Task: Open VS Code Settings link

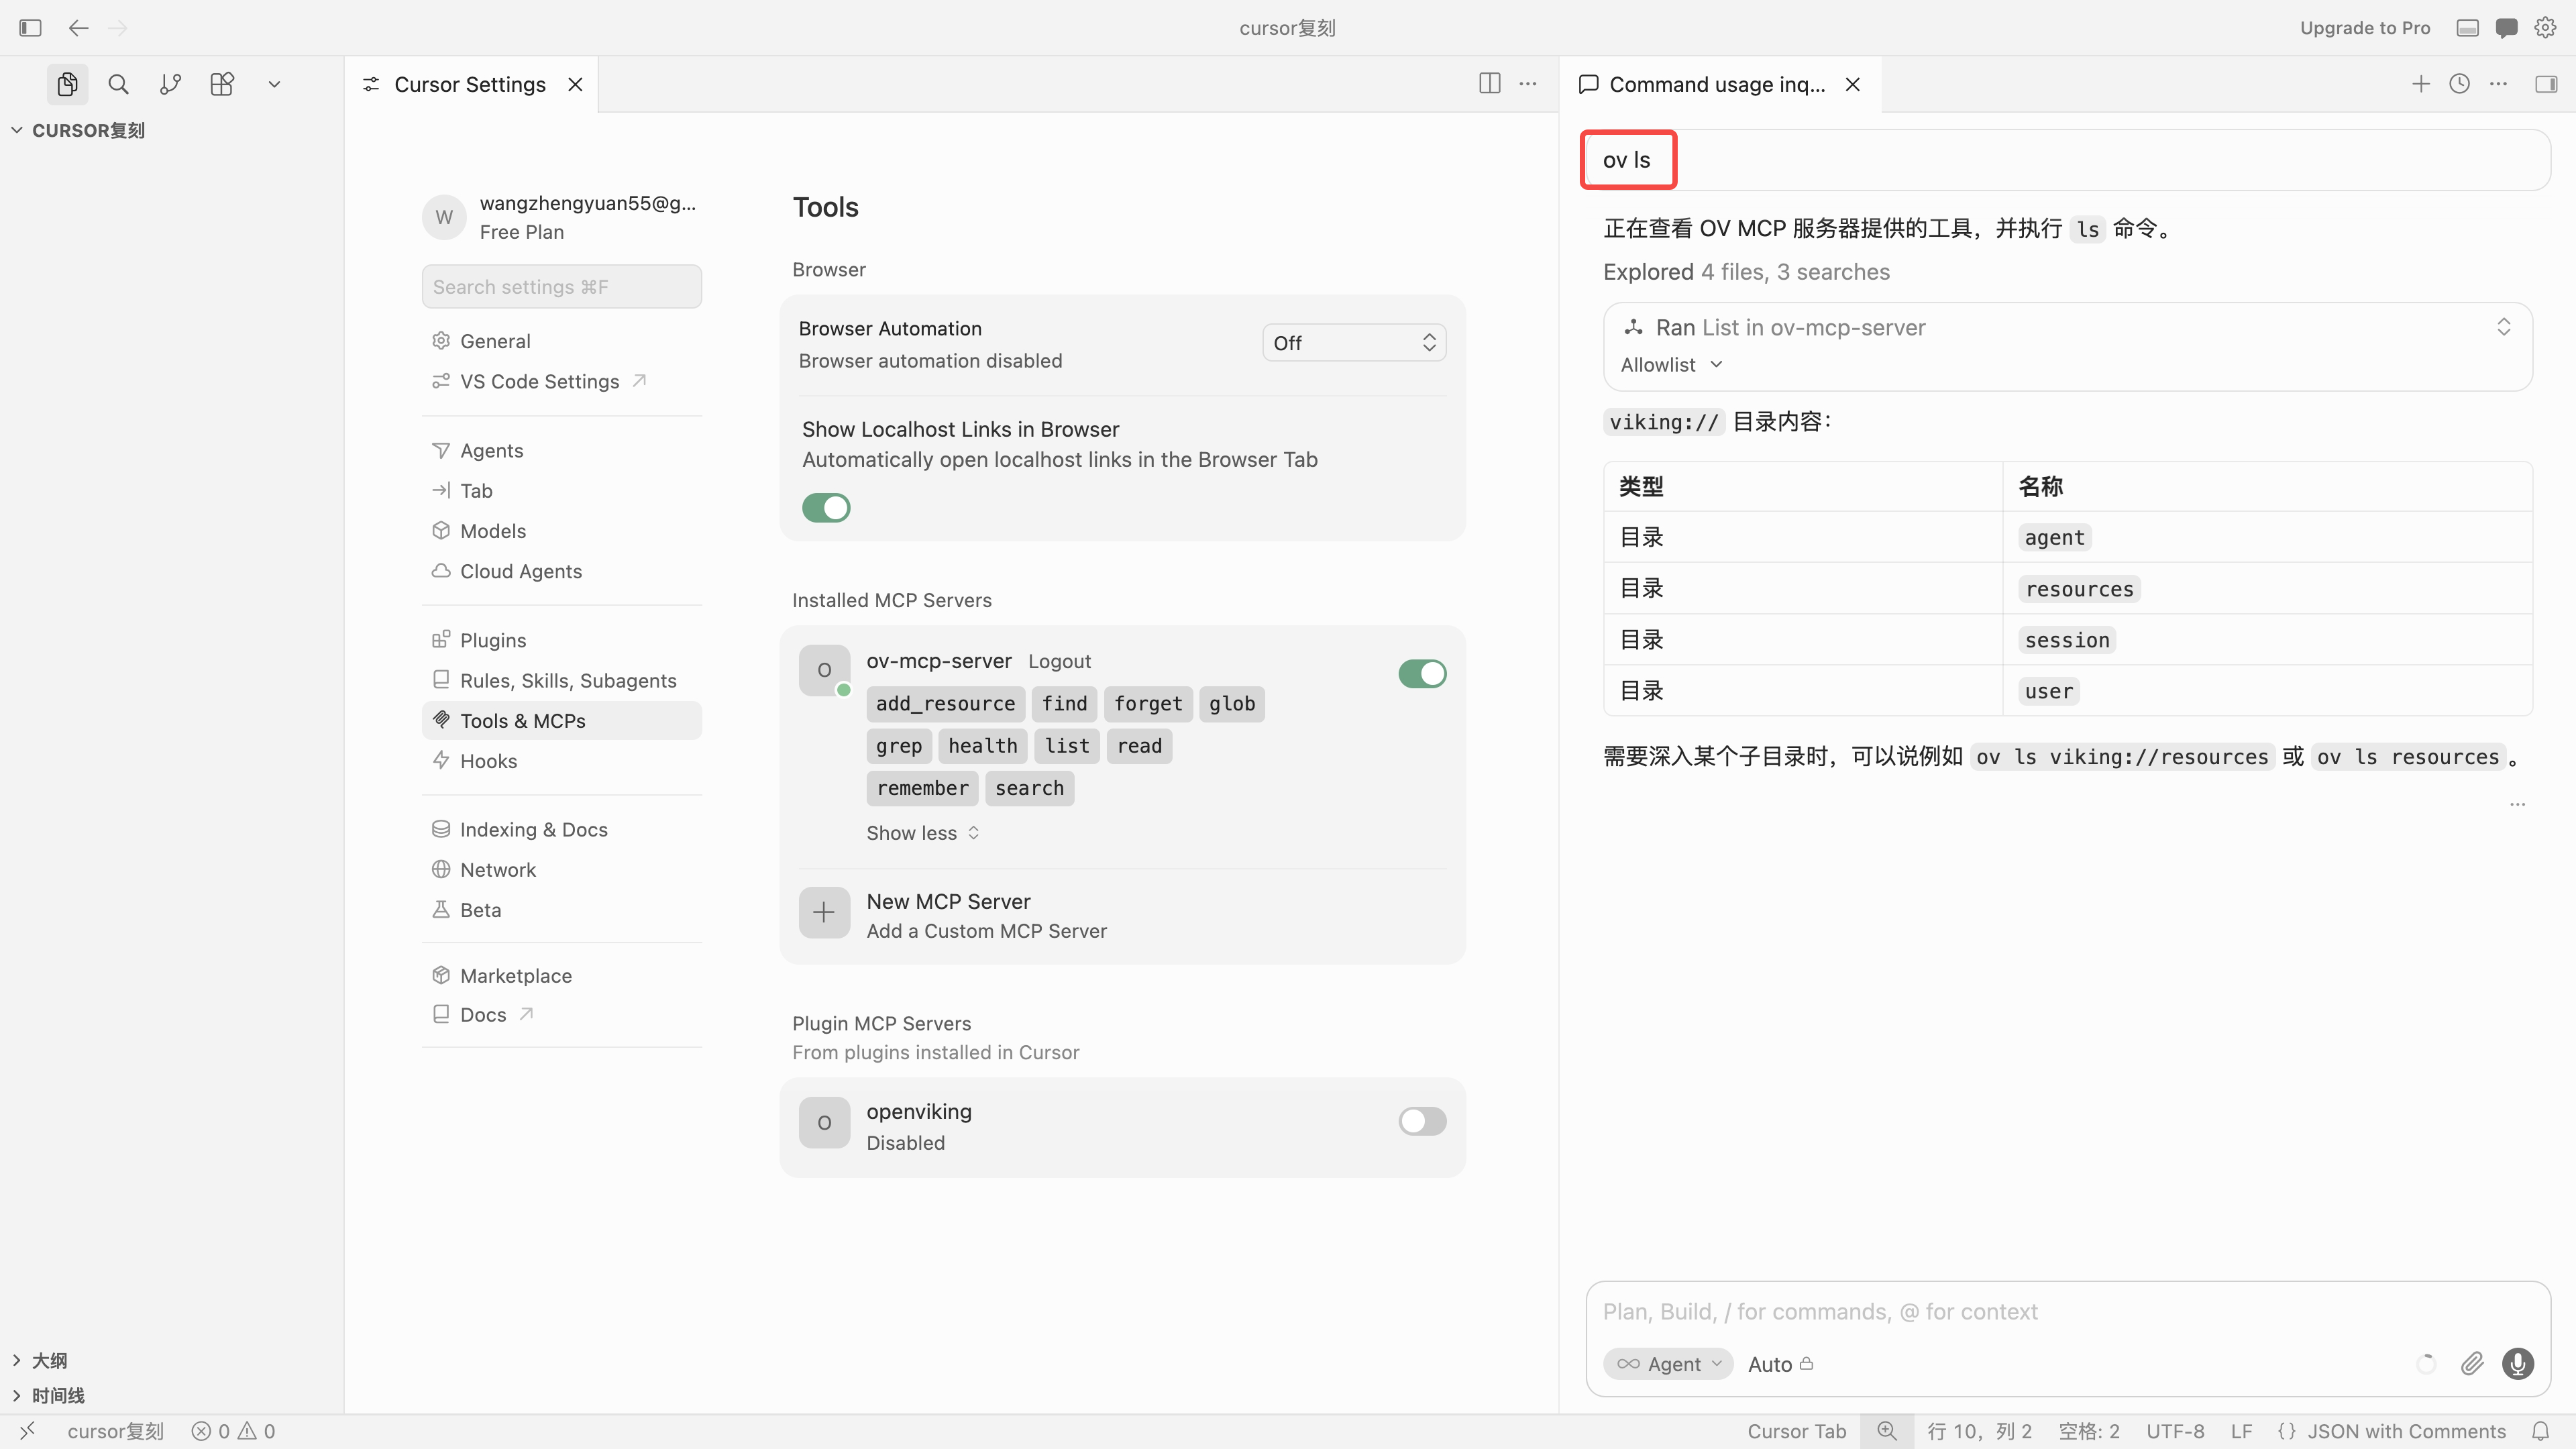Action: click(x=561, y=381)
